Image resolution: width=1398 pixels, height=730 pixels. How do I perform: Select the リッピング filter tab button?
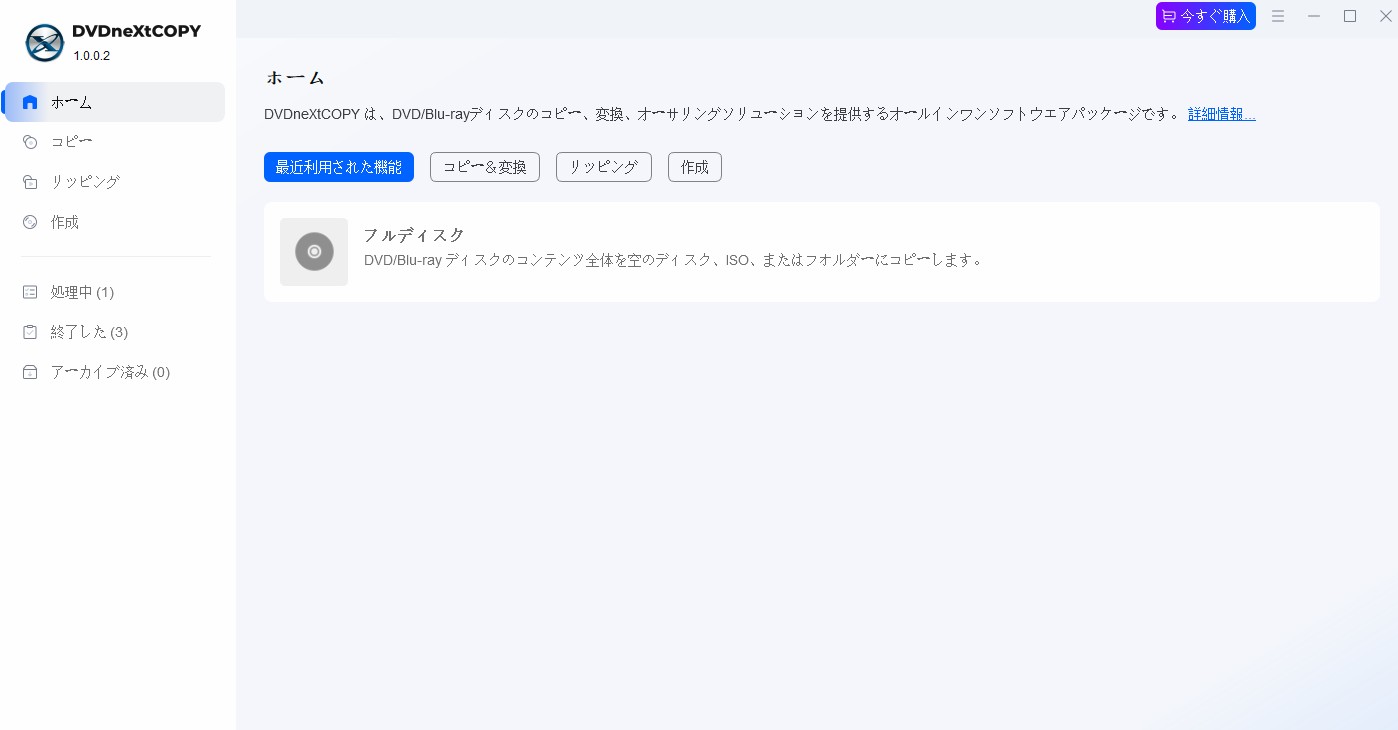click(604, 167)
